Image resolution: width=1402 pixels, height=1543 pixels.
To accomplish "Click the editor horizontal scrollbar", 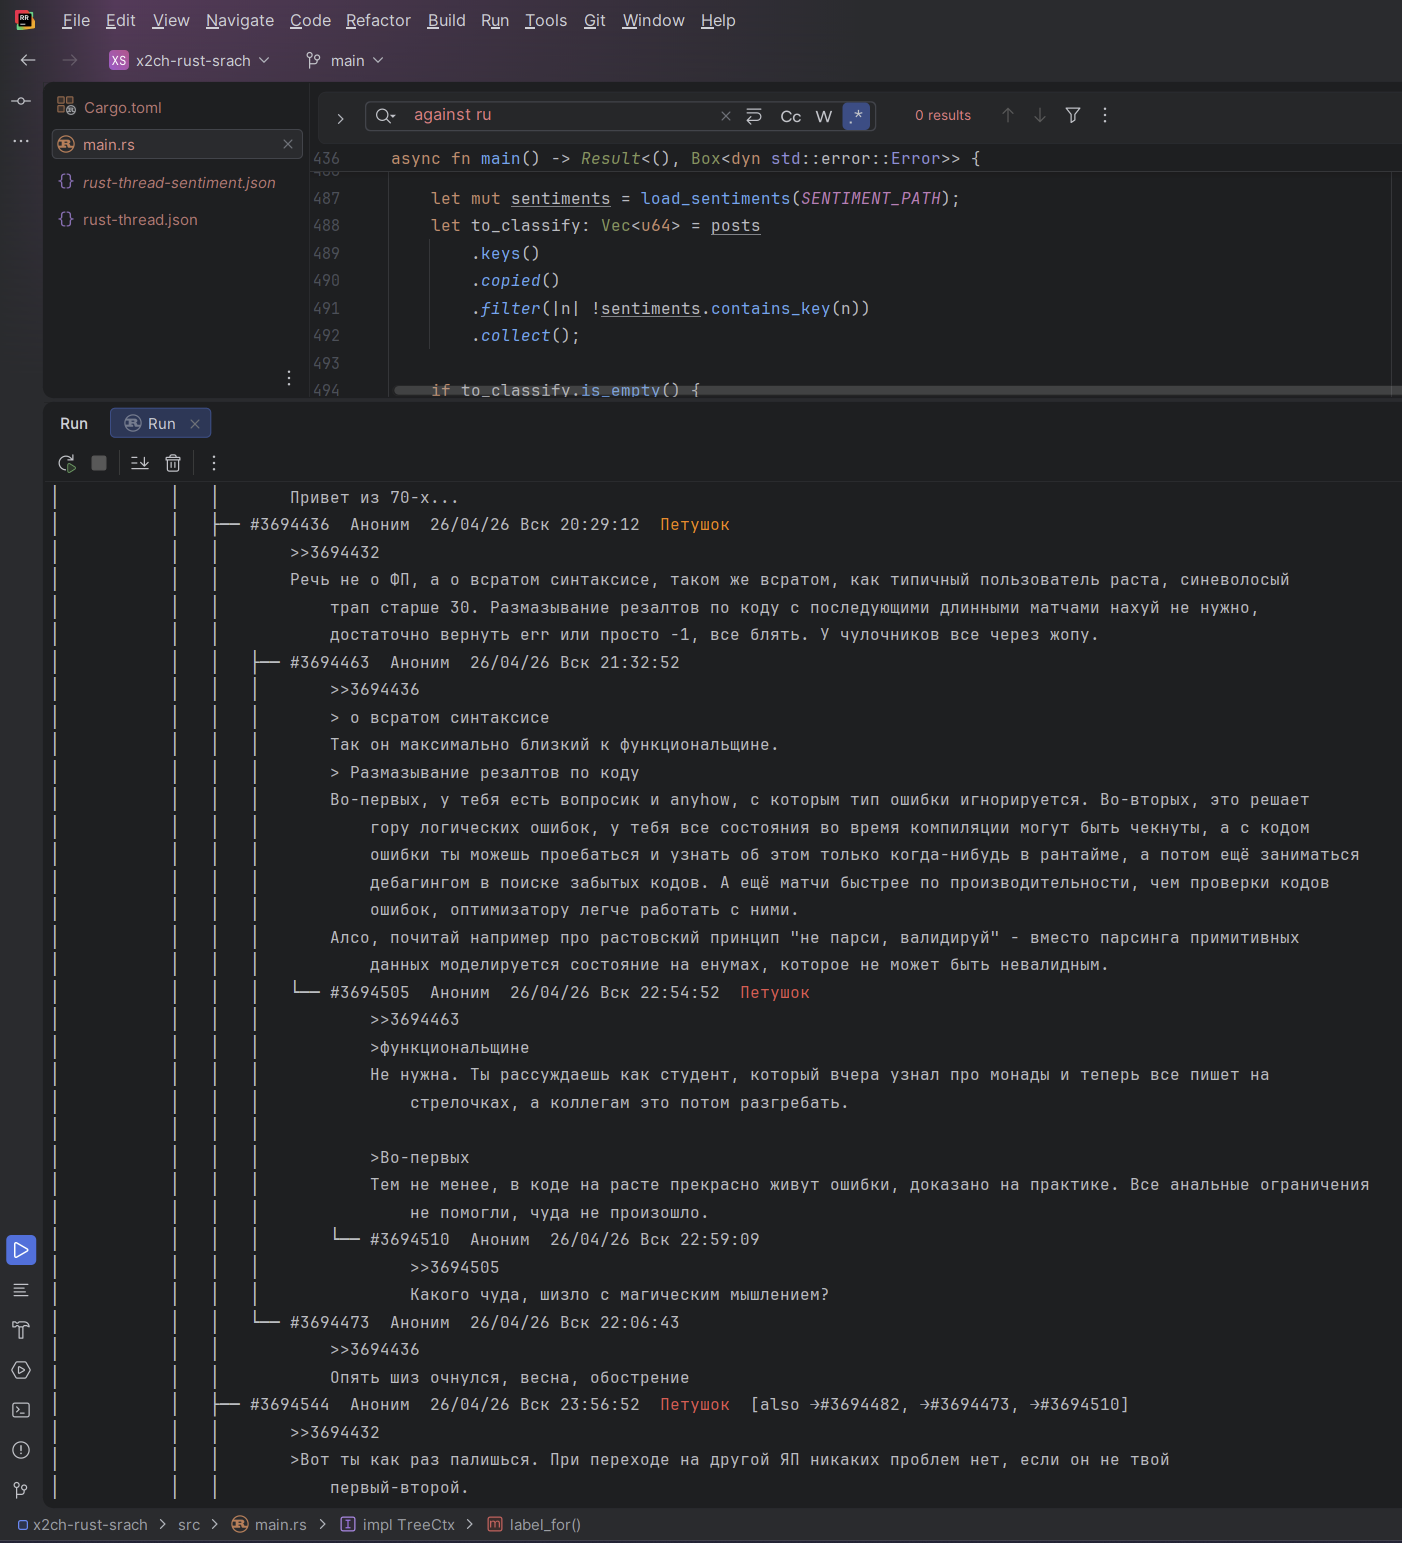I will [x=897, y=390].
